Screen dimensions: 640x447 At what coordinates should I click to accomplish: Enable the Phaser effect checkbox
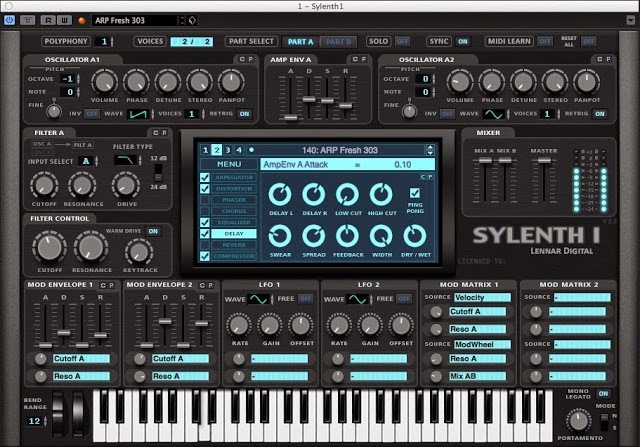205,200
